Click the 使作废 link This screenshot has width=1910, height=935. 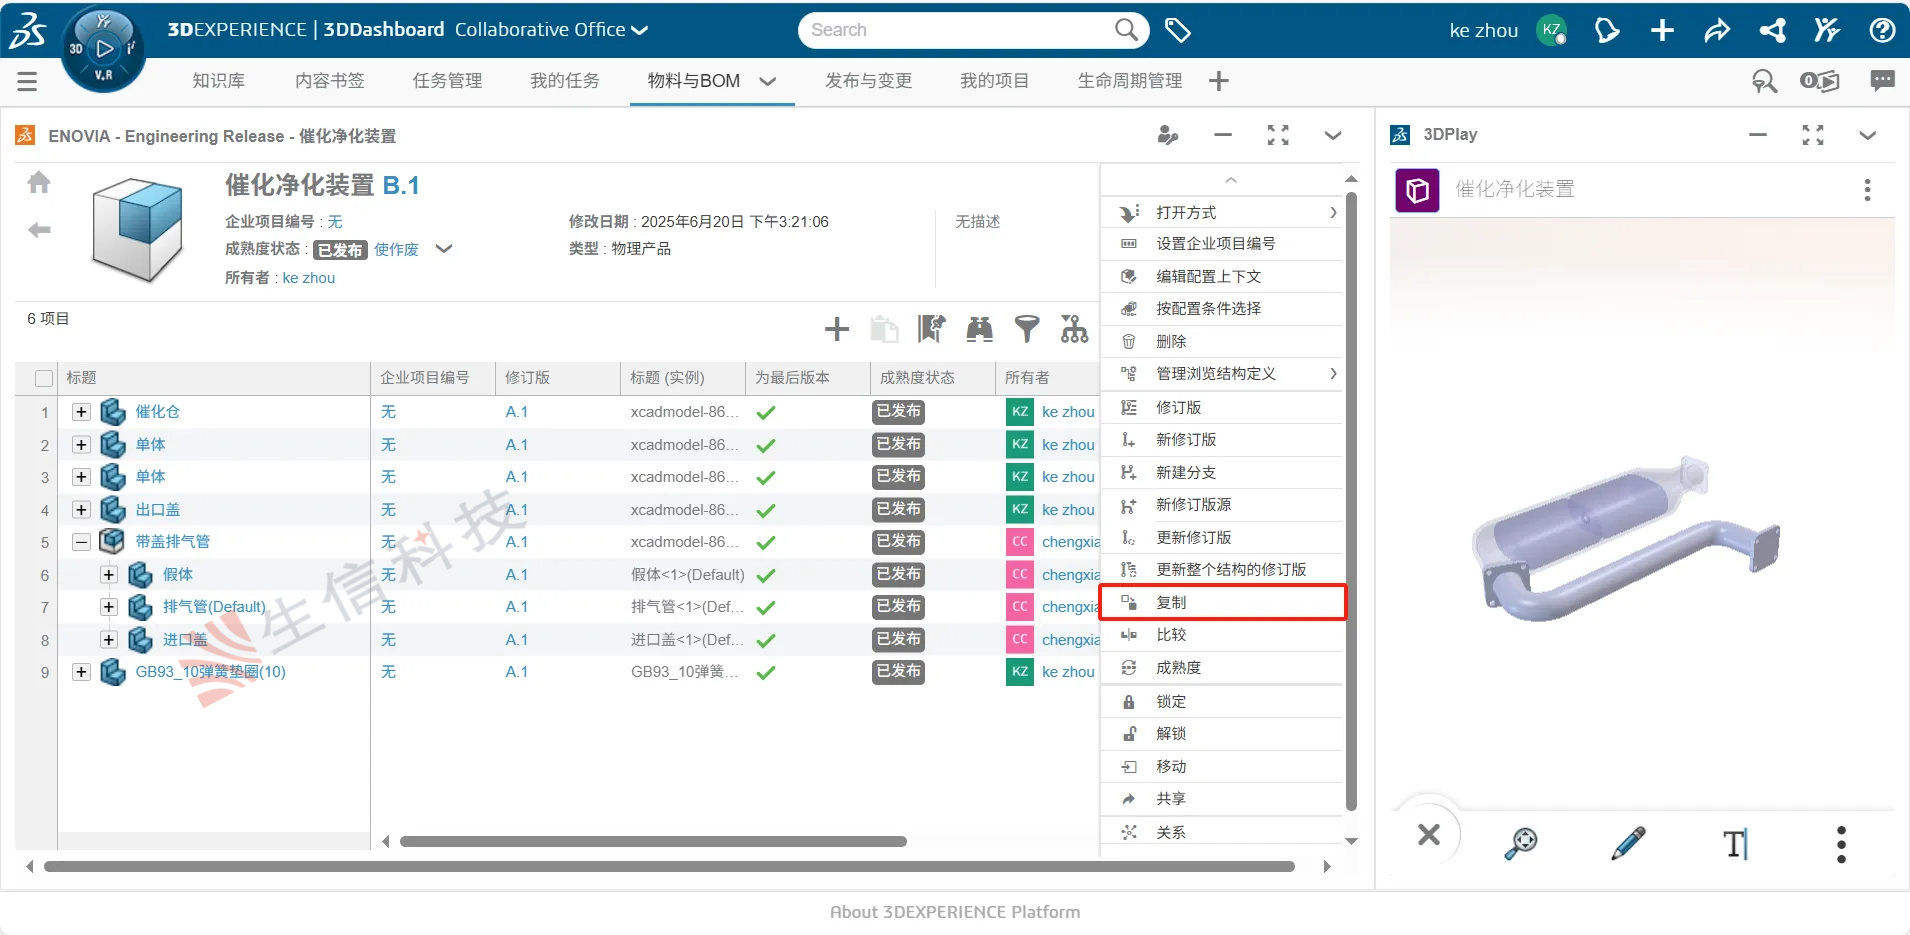(x=397, y=249)
